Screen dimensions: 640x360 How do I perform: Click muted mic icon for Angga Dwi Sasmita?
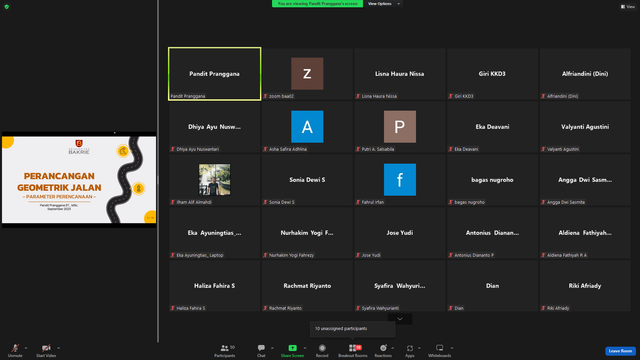click(543, 202)
